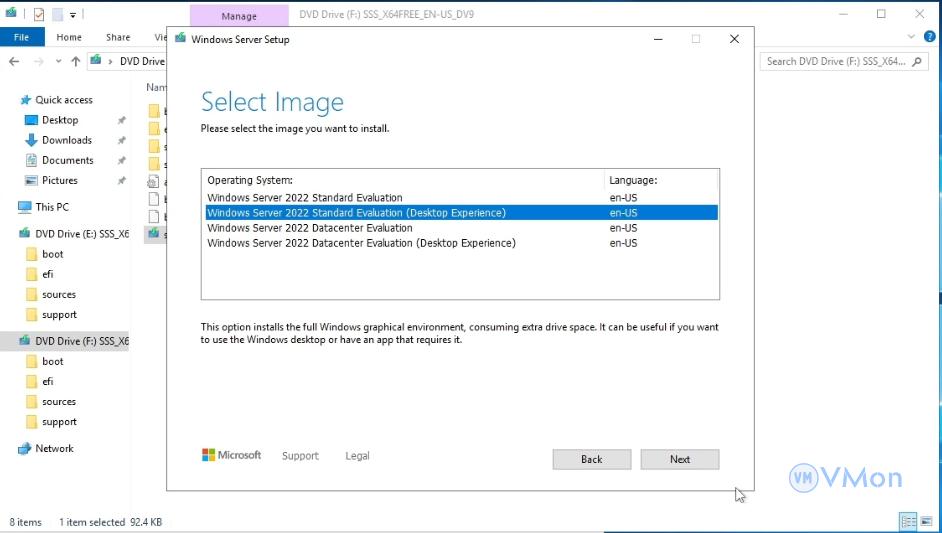
Task: Switch to the Home ribbon tab
Action: click(69, 37)
